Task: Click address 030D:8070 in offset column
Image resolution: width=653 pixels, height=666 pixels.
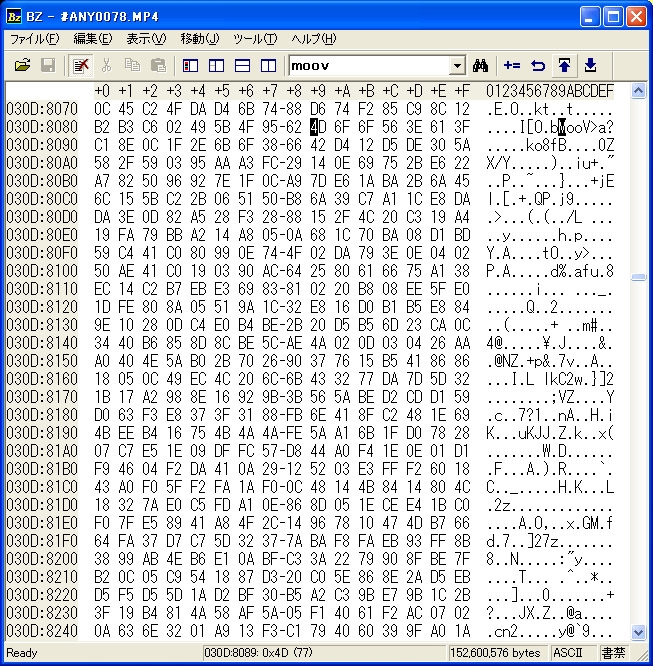Action: (x=42, y=109)
